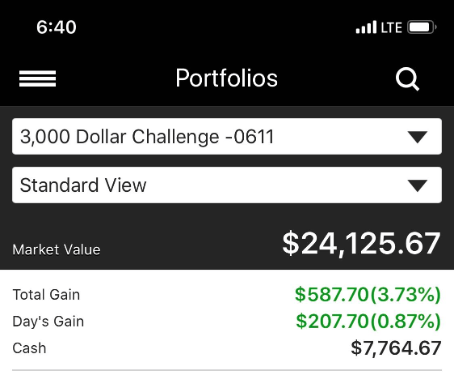Image resolution: width=455 pixels, height=379 pixels.
Task: Tap the $24,125.67 market value amount
Action: (361, 244)
